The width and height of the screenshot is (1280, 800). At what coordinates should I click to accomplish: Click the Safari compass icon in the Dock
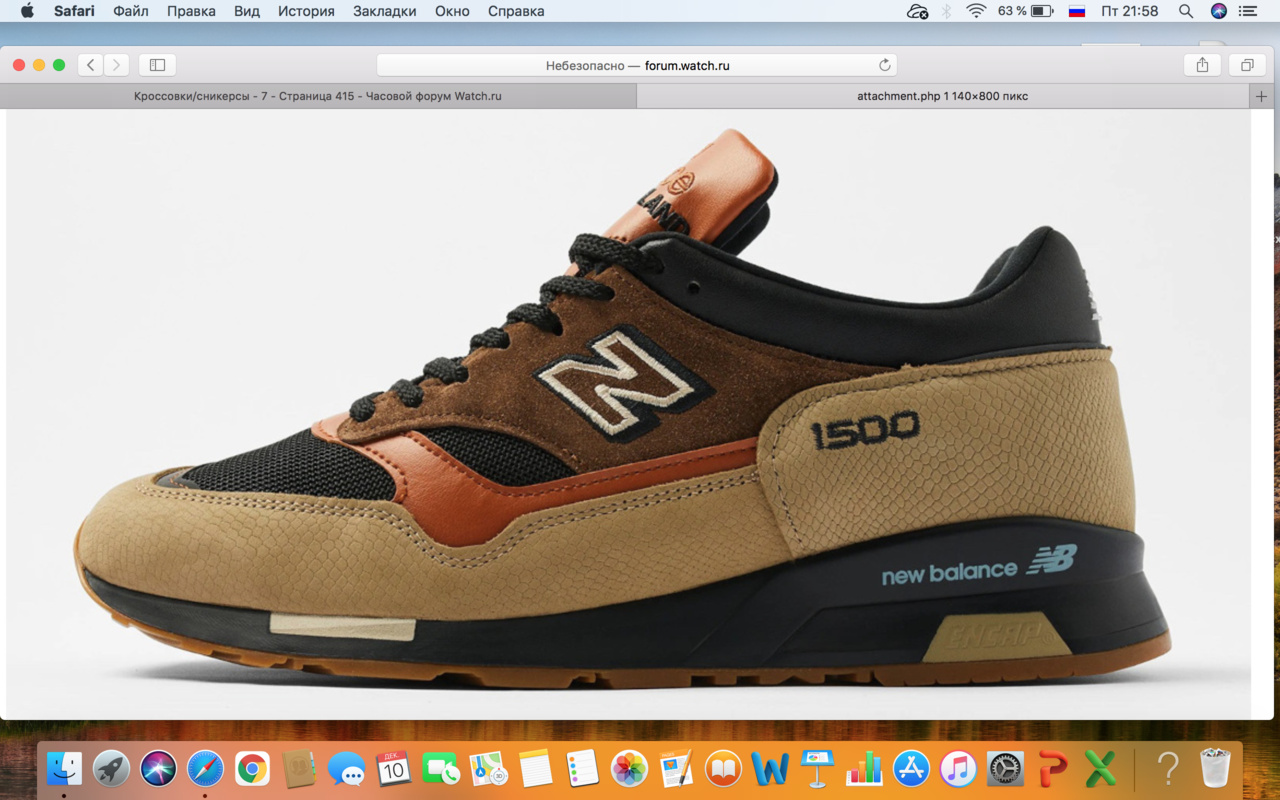[x=205, y=768]
